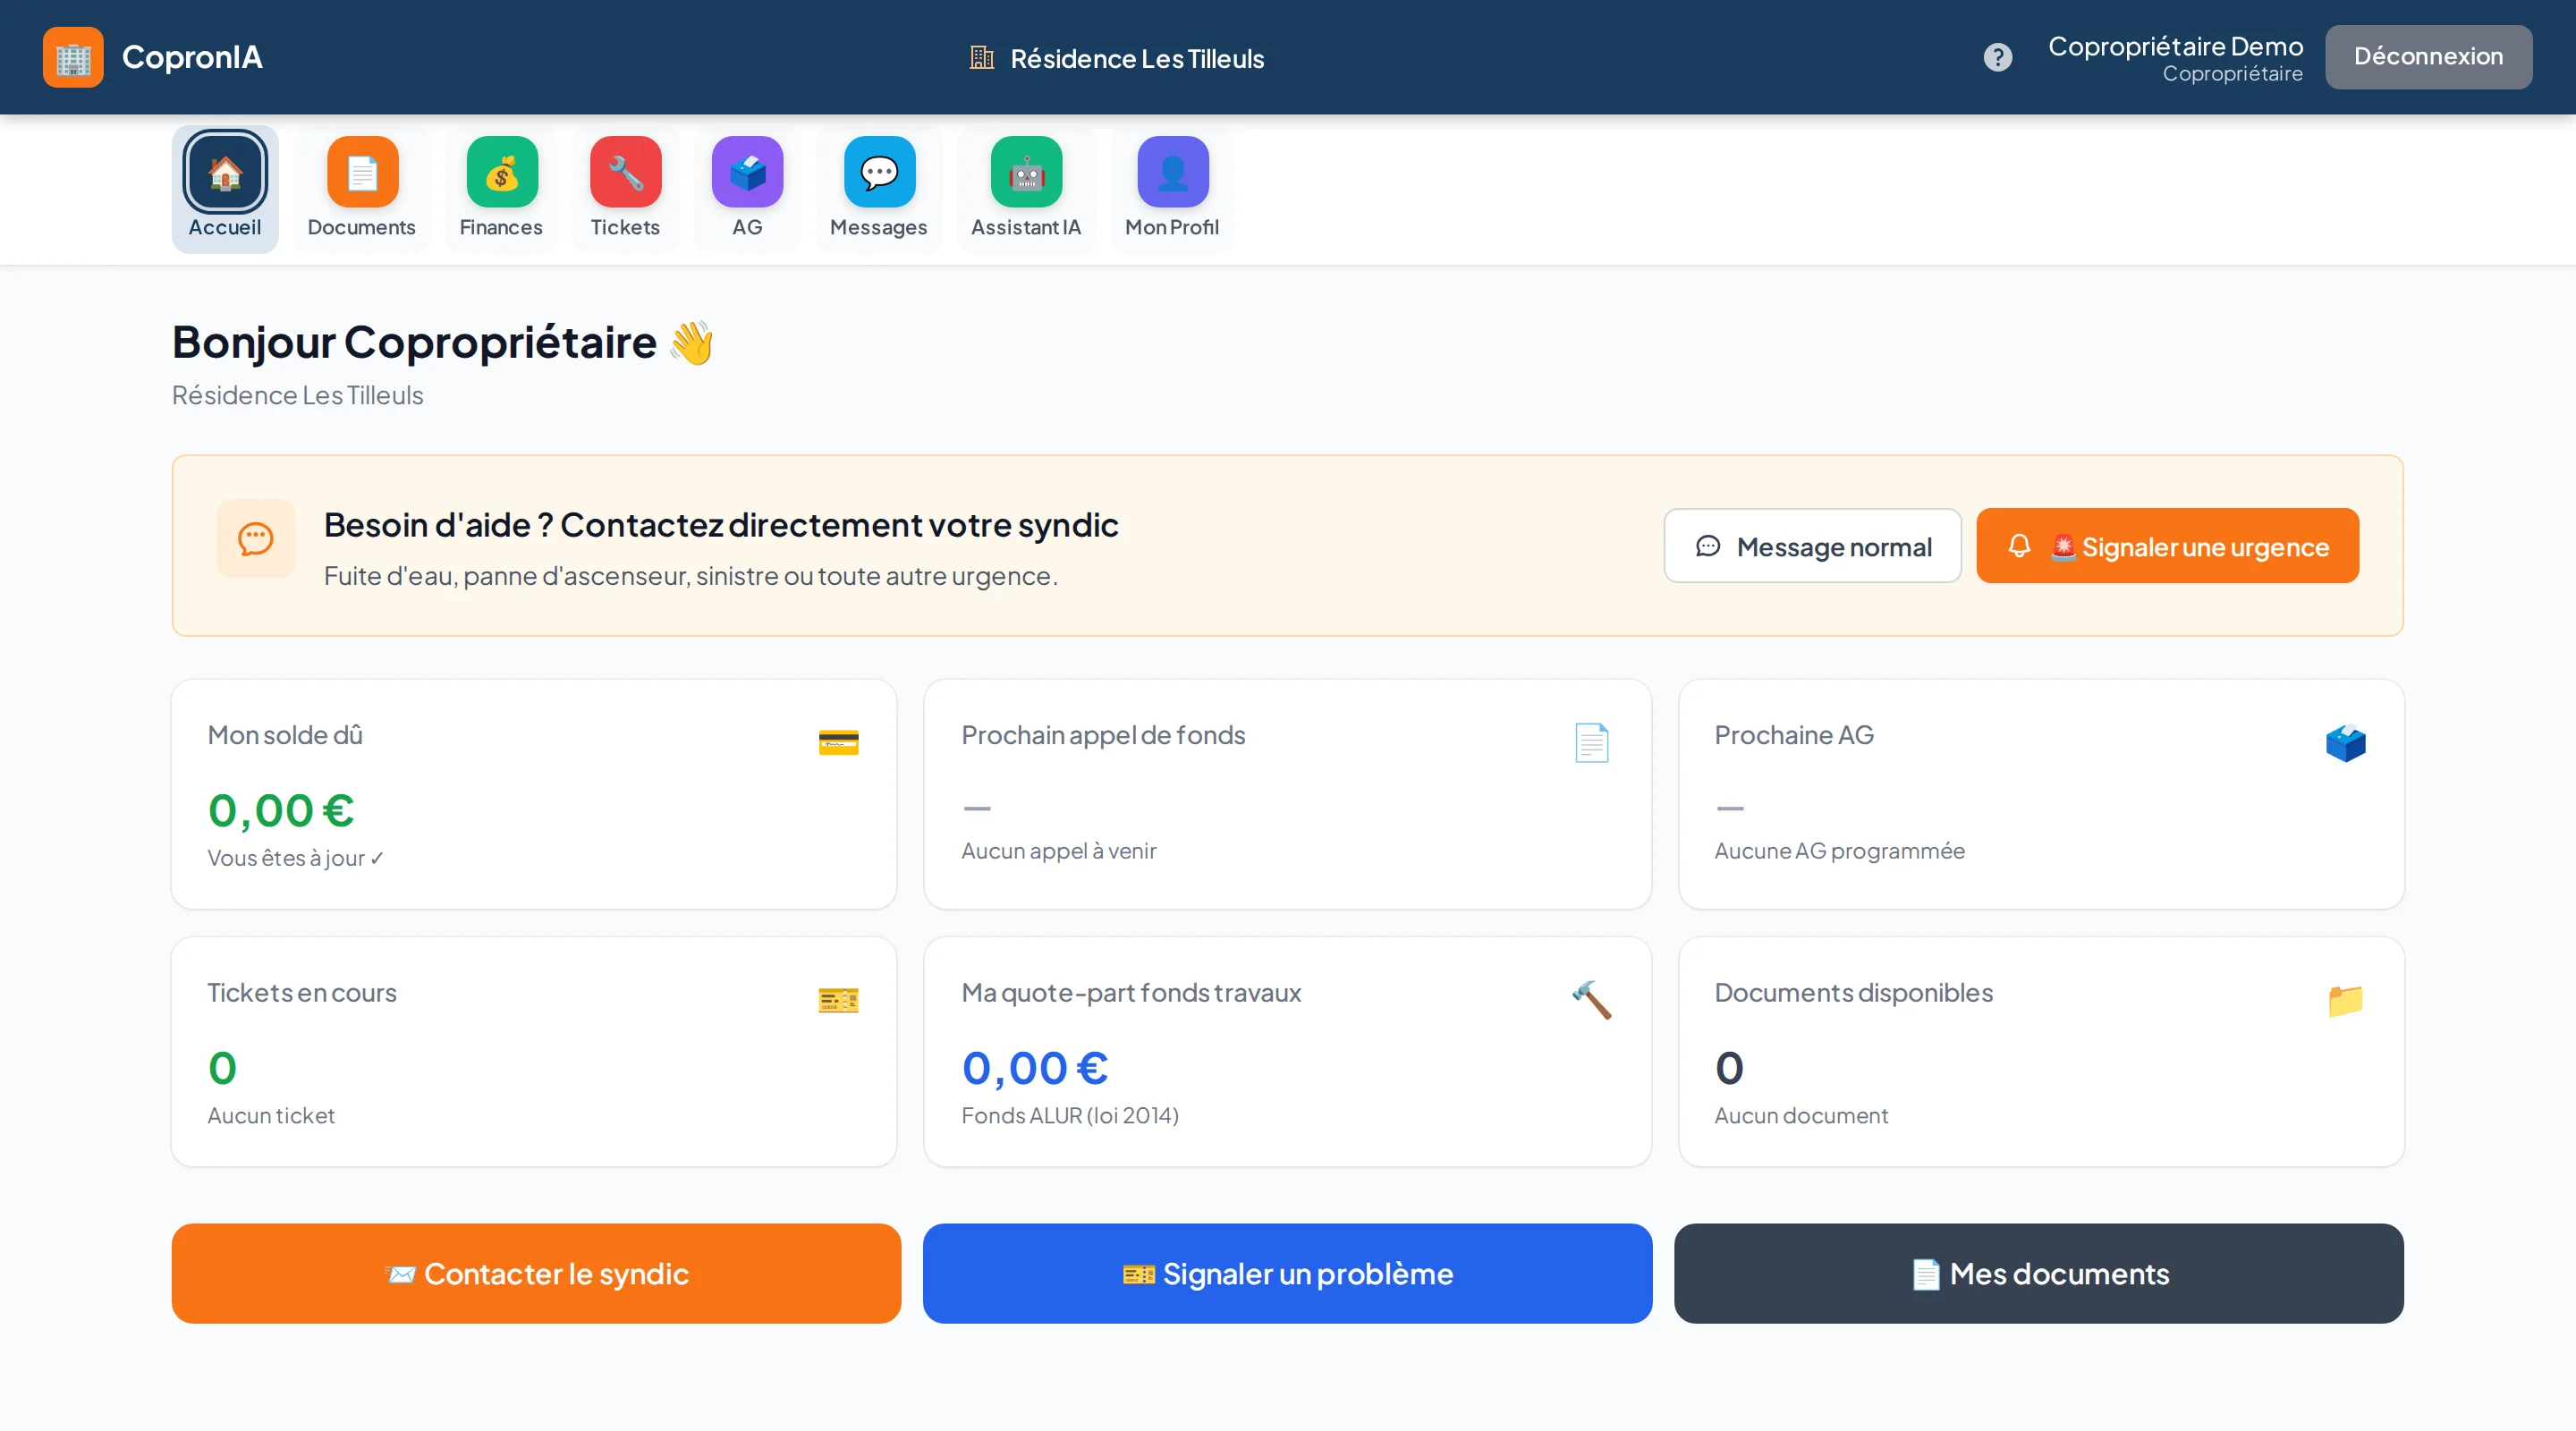Click the Aucun document text

click(x=1801, y=1116)
